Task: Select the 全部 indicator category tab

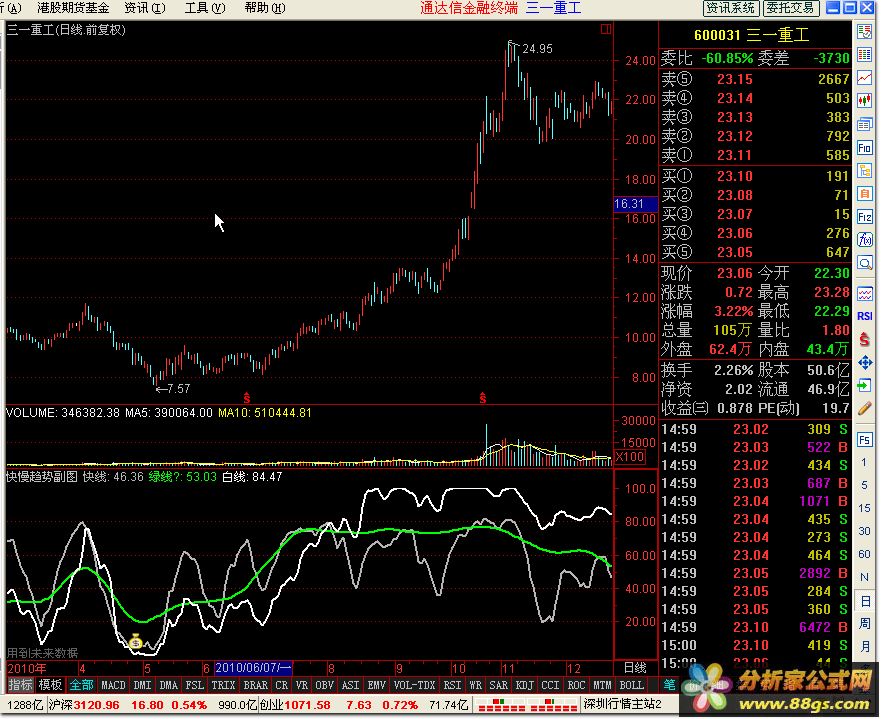Action: (x=81, y=685)
